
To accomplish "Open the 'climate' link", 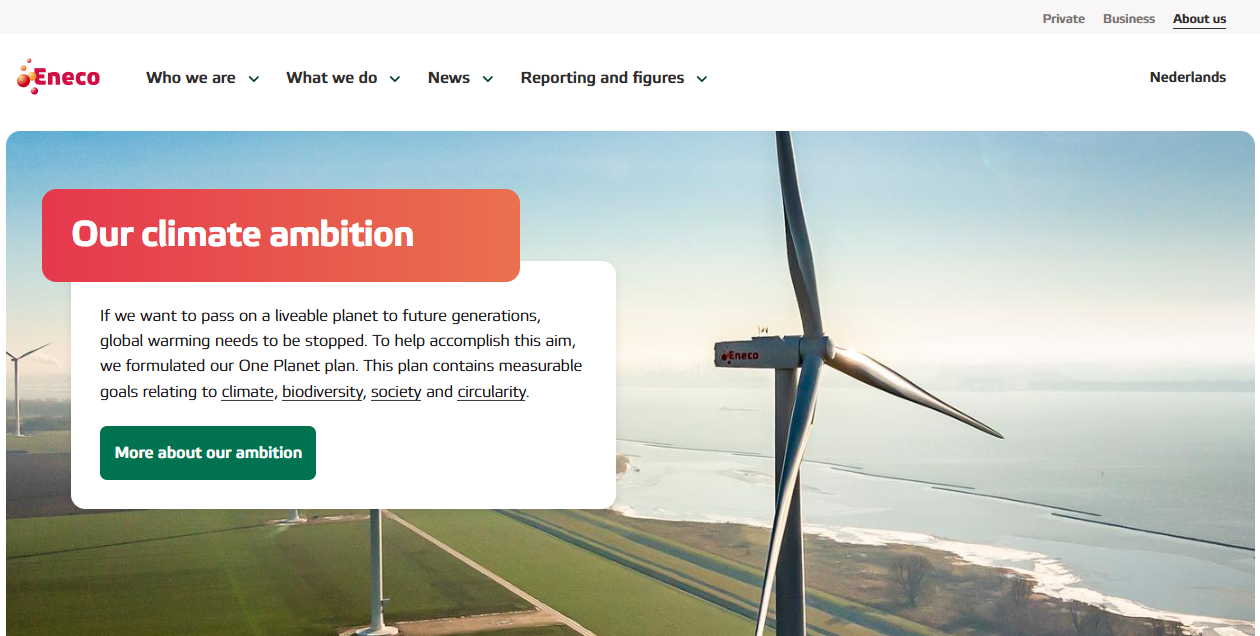I will coord(247,391).
